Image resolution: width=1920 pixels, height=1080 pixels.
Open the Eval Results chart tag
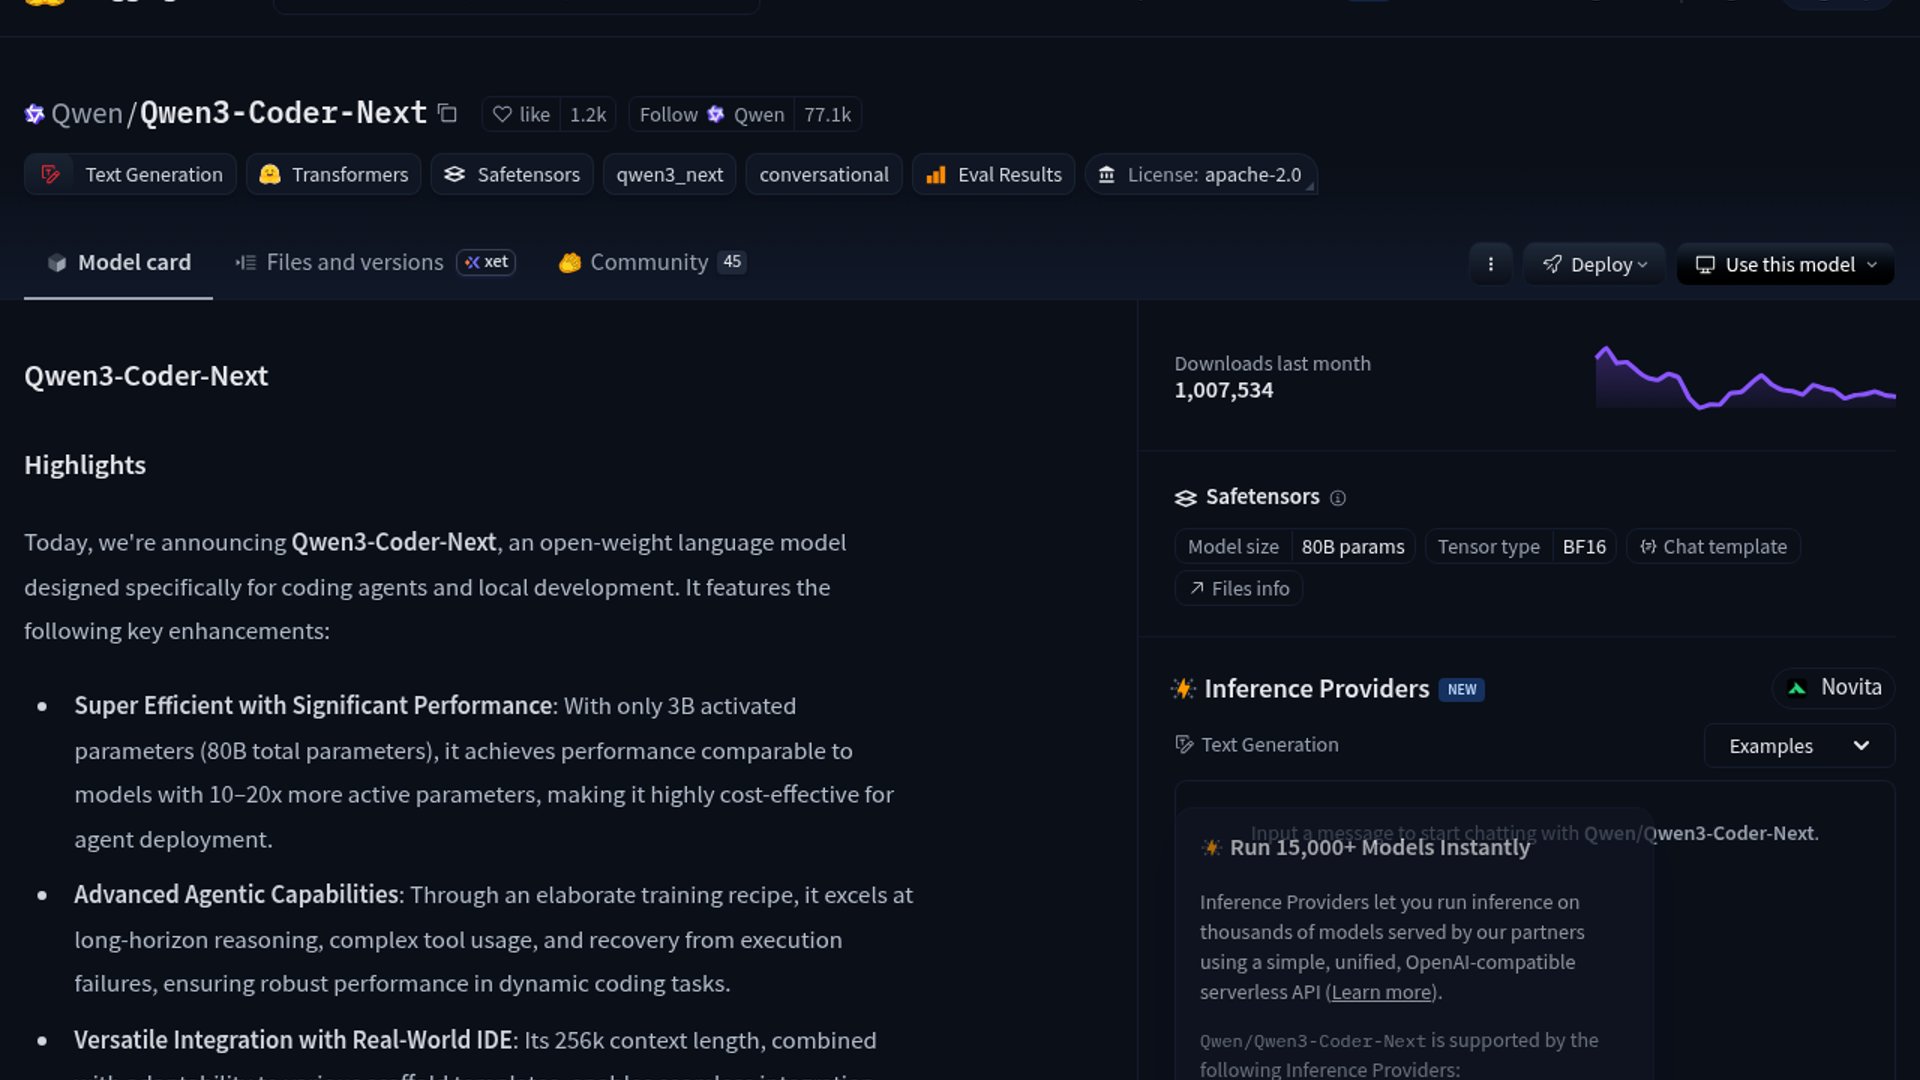[993, 174]
